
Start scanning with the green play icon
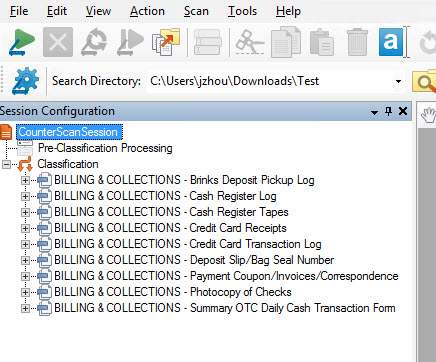[22, 42]
